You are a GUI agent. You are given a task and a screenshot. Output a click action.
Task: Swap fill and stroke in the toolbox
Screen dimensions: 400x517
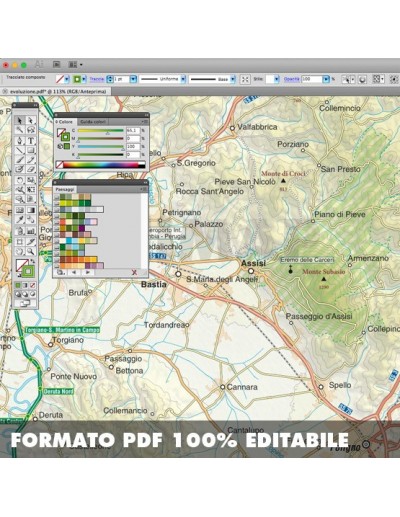click(33, 261)
